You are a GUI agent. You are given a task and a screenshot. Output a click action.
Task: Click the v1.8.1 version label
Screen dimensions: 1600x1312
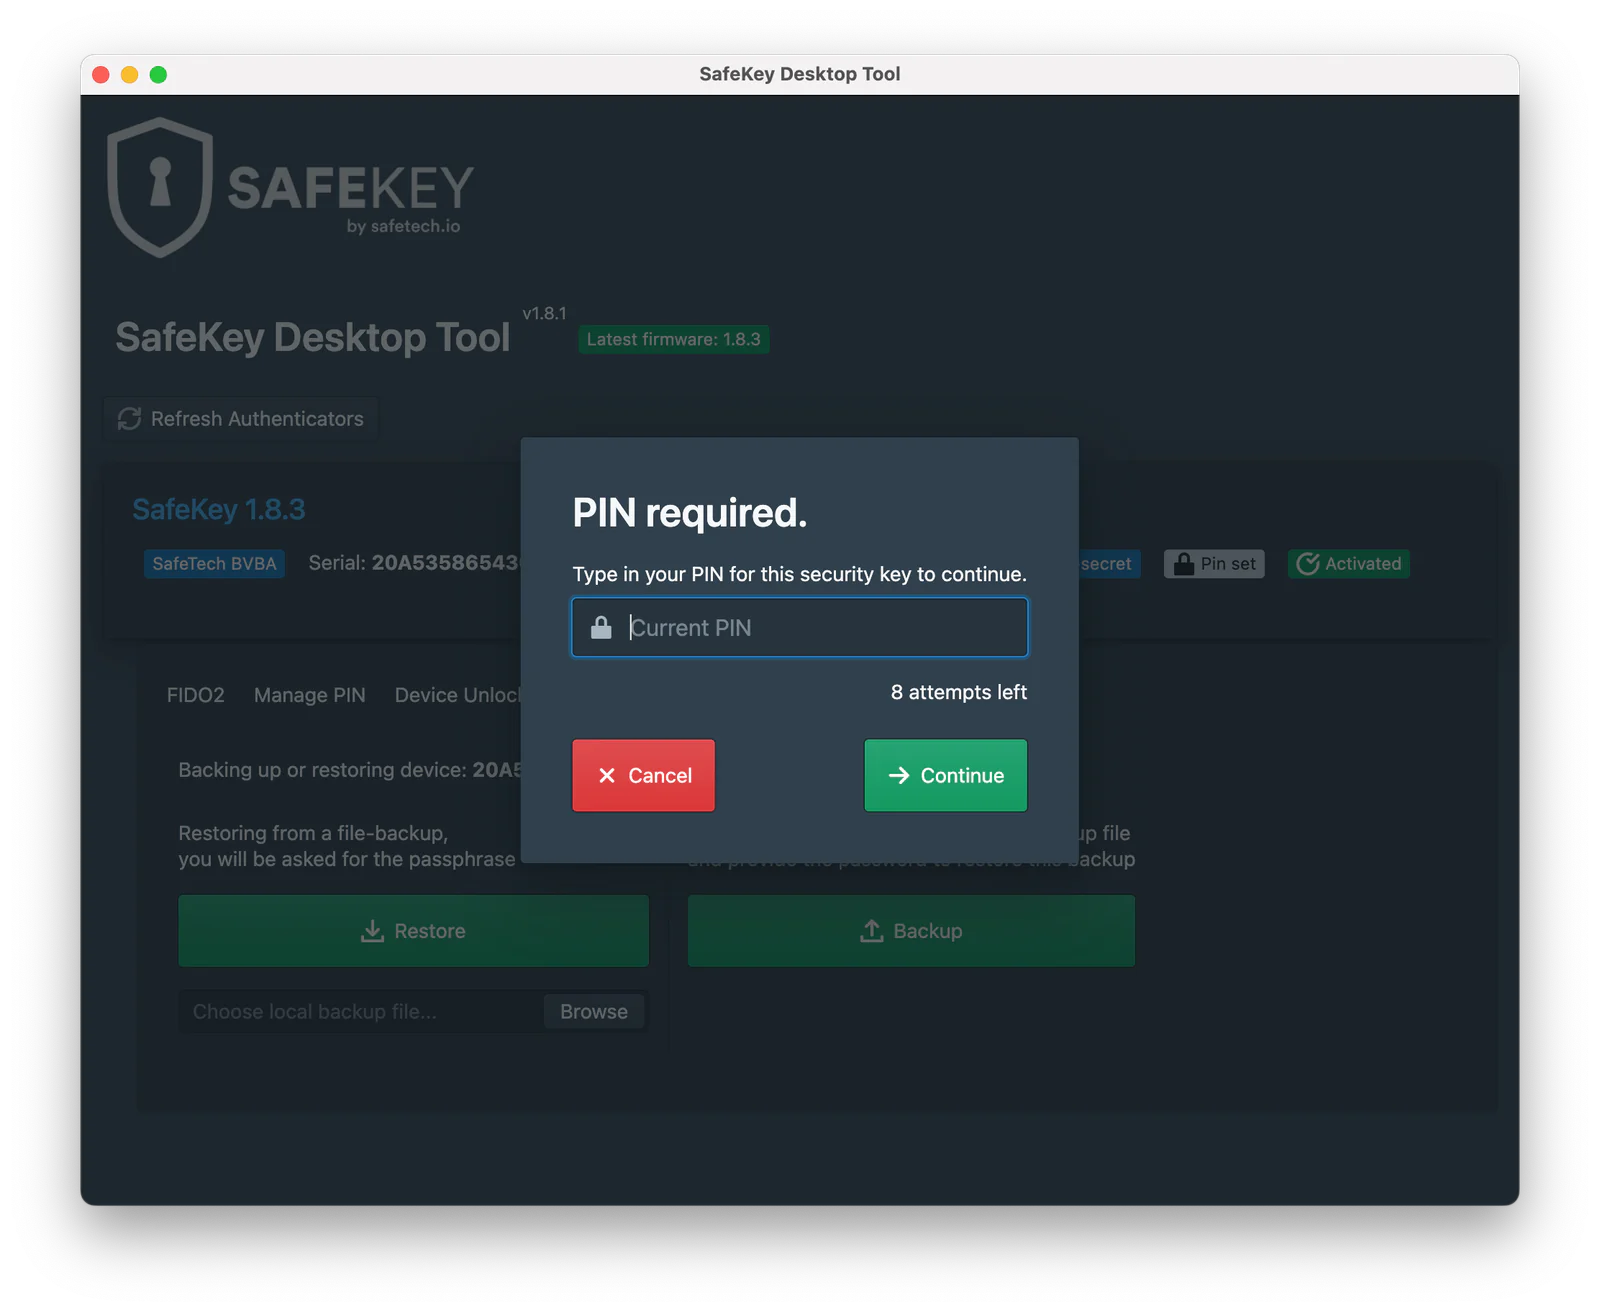click(x=545, y=313)
